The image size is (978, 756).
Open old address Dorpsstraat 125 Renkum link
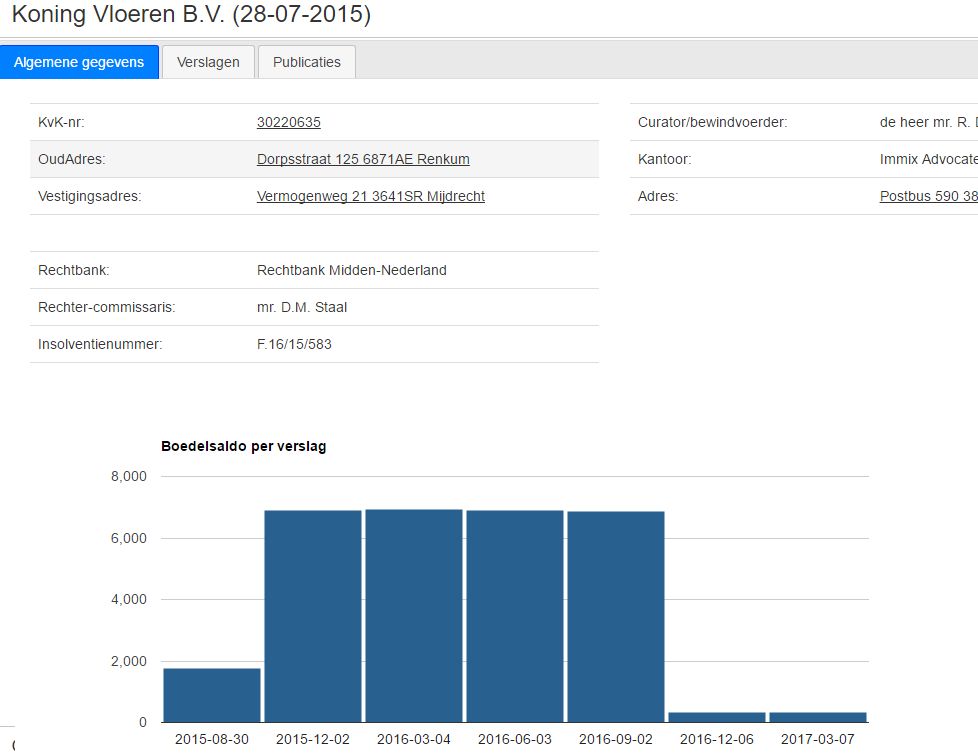click(x=363, y=159)
